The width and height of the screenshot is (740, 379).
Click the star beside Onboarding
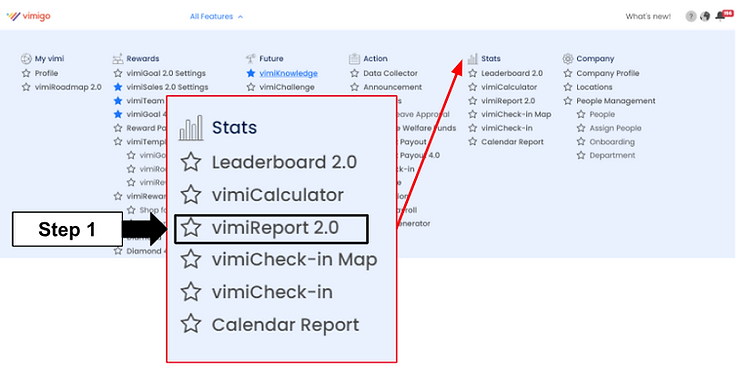(581, 142)
